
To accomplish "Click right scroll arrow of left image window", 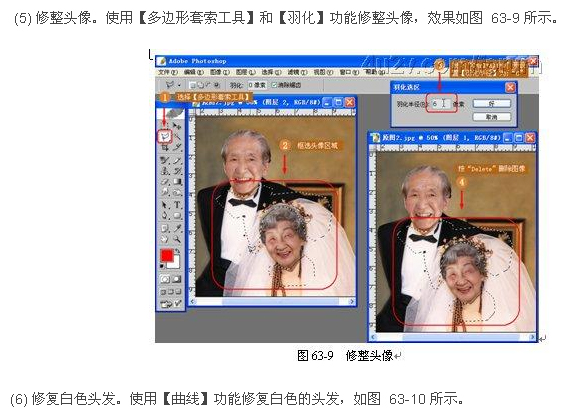I will pyautogui.click(x=351, y=302).
